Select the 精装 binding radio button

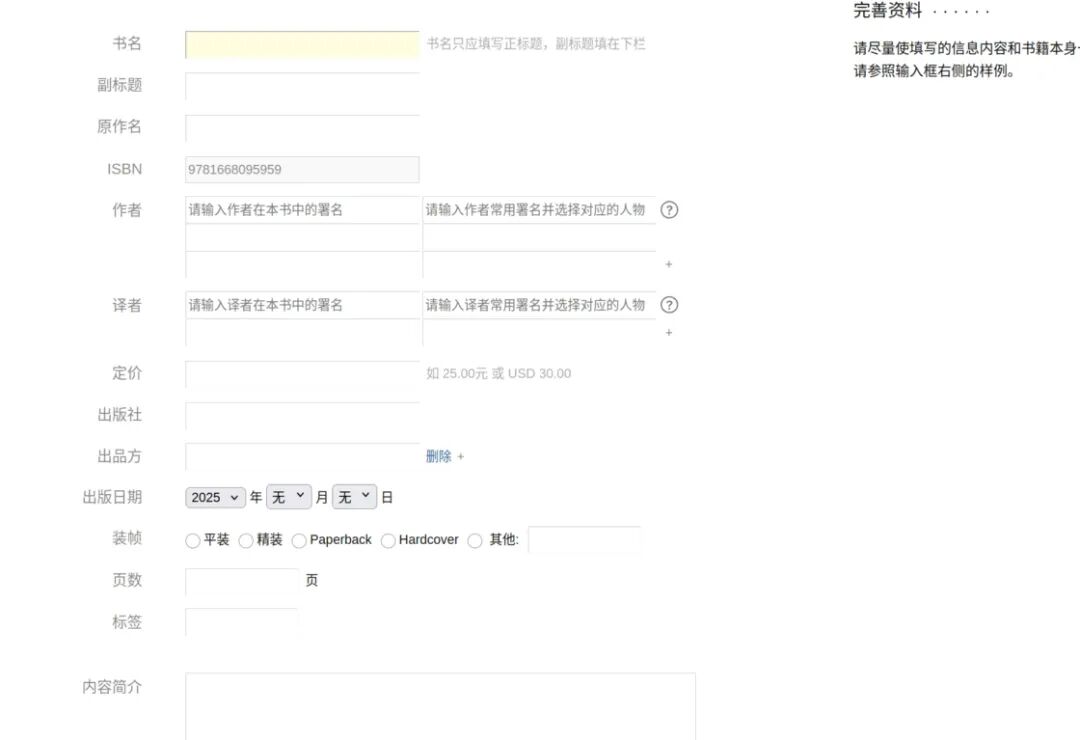(x=246, y=541)
